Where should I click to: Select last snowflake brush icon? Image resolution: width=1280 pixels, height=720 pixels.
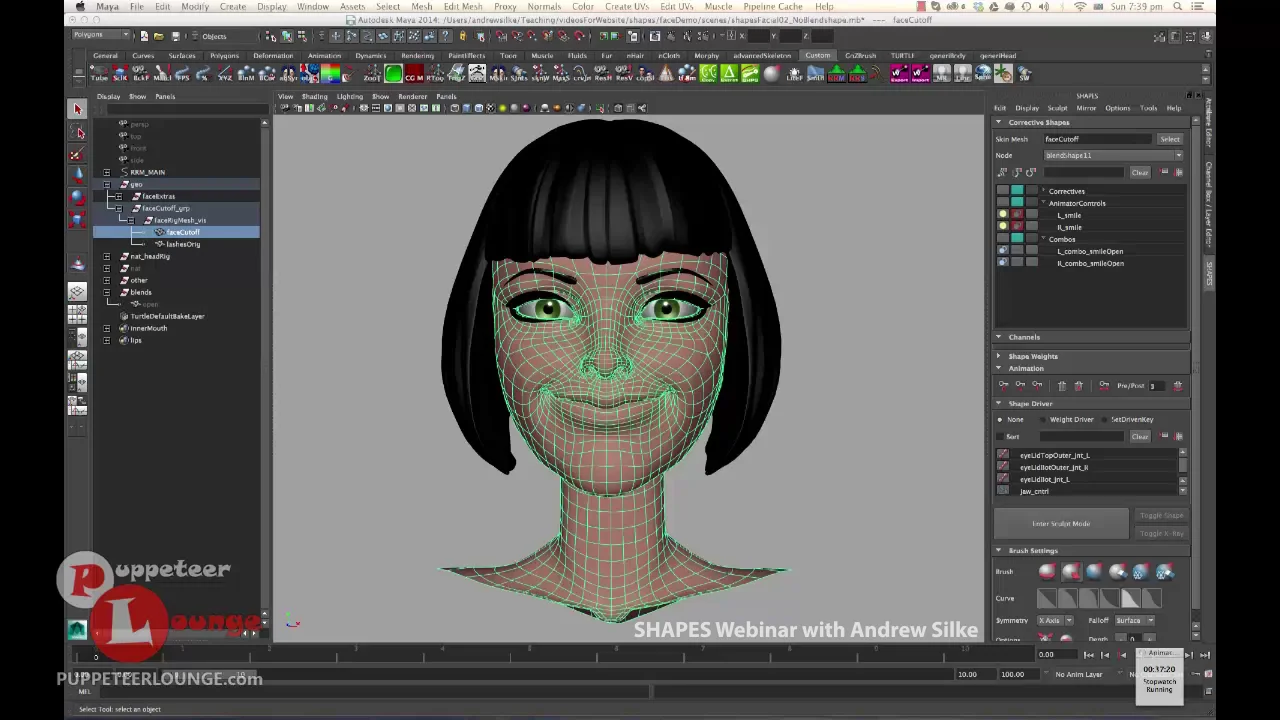point(1165,572)
